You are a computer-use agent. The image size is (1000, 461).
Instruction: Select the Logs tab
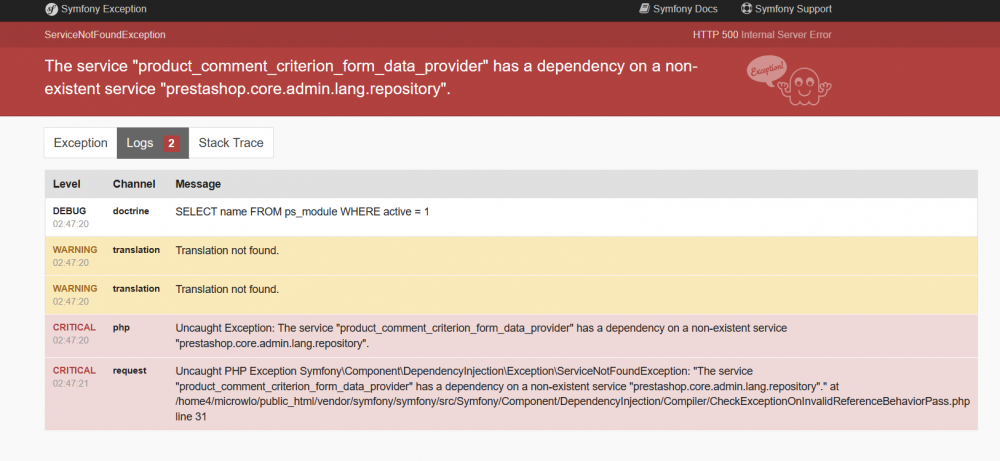click(x=152, y=143)
